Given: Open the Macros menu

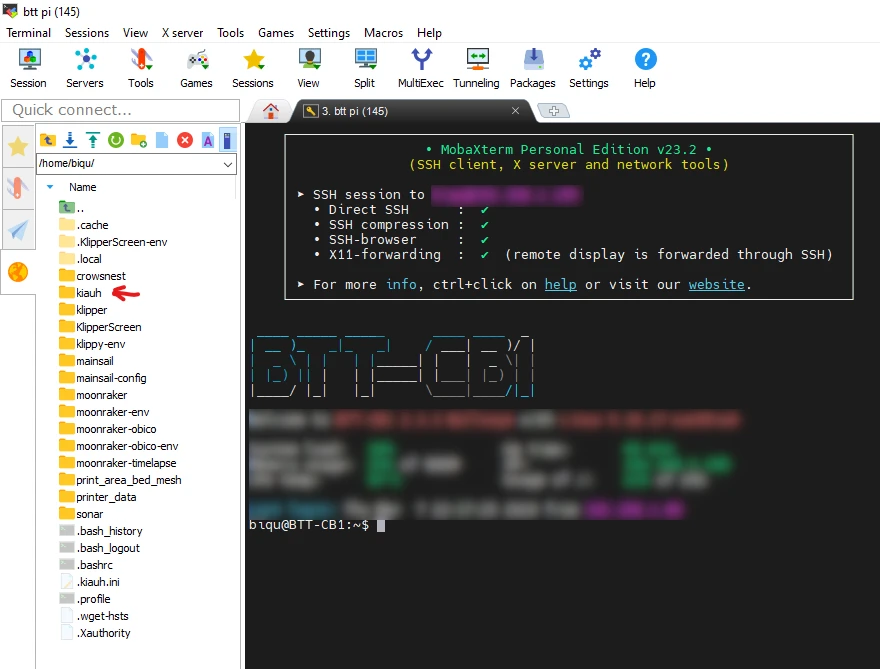Looking at the screenshot, I should (x=384, y=33).
